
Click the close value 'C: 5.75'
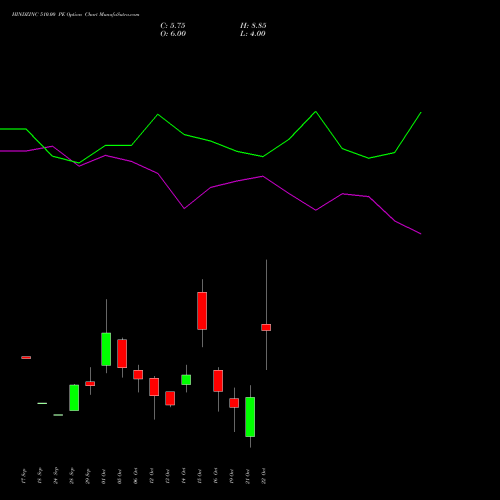tap(173, 26)
